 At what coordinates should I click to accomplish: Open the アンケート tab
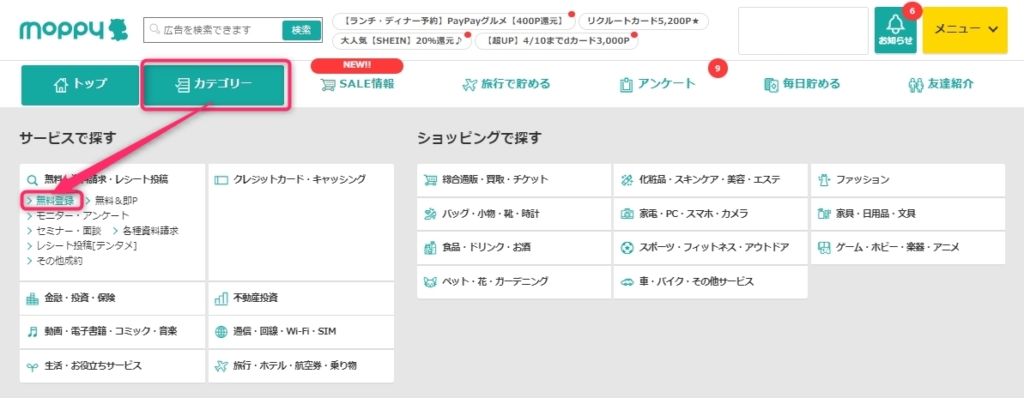click(658, 84)
